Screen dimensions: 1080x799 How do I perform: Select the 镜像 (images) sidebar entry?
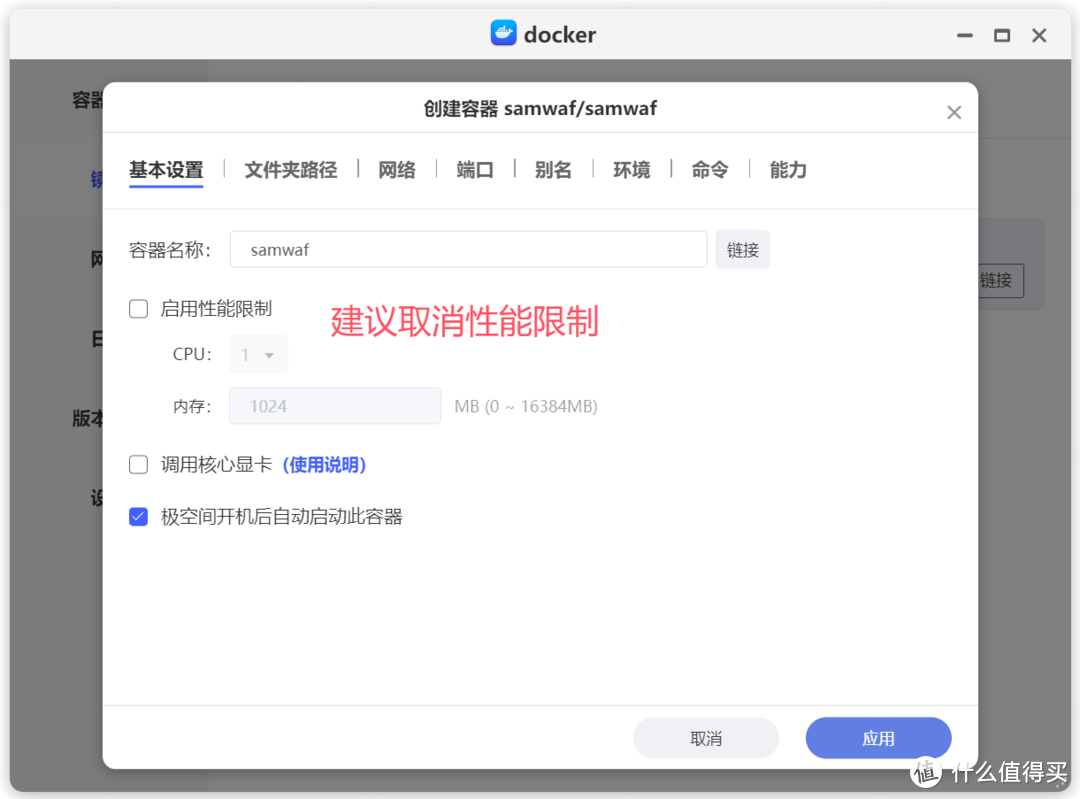tap(94, 178)
